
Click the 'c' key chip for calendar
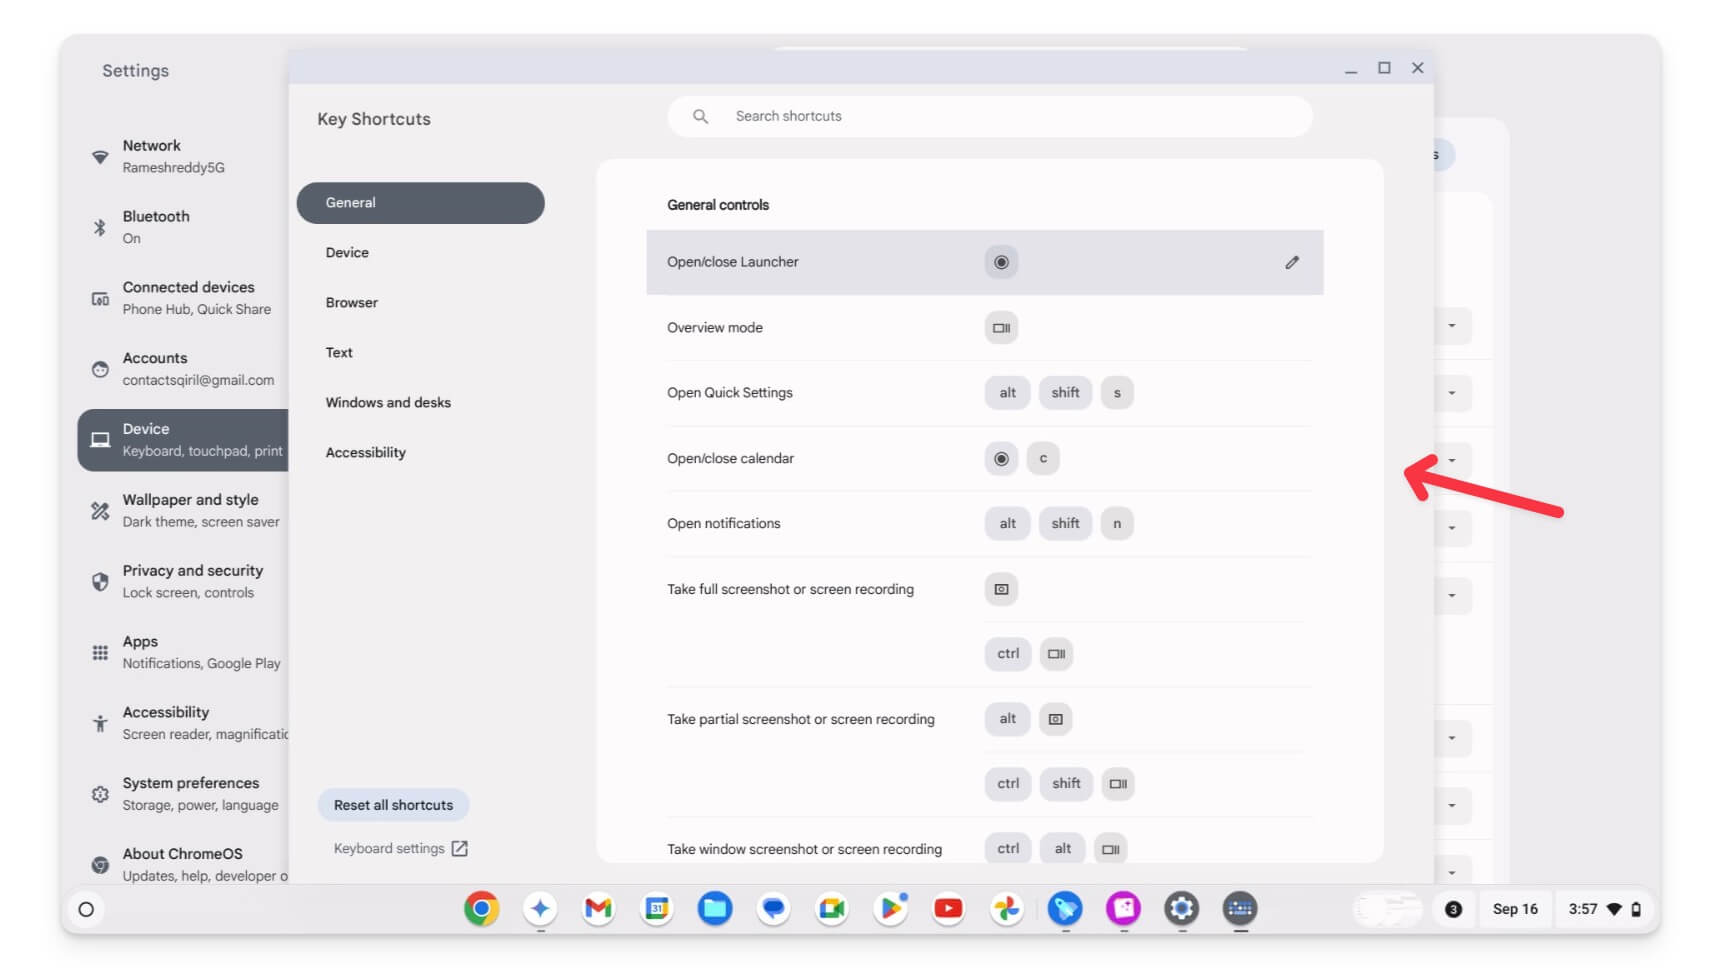(x=1043, y=458)
